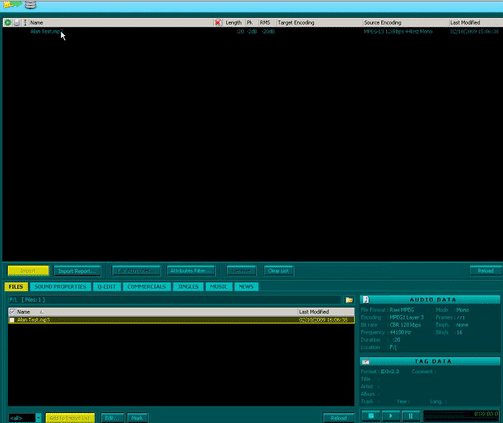Click the Target Encoding column header

pos(319,23)
